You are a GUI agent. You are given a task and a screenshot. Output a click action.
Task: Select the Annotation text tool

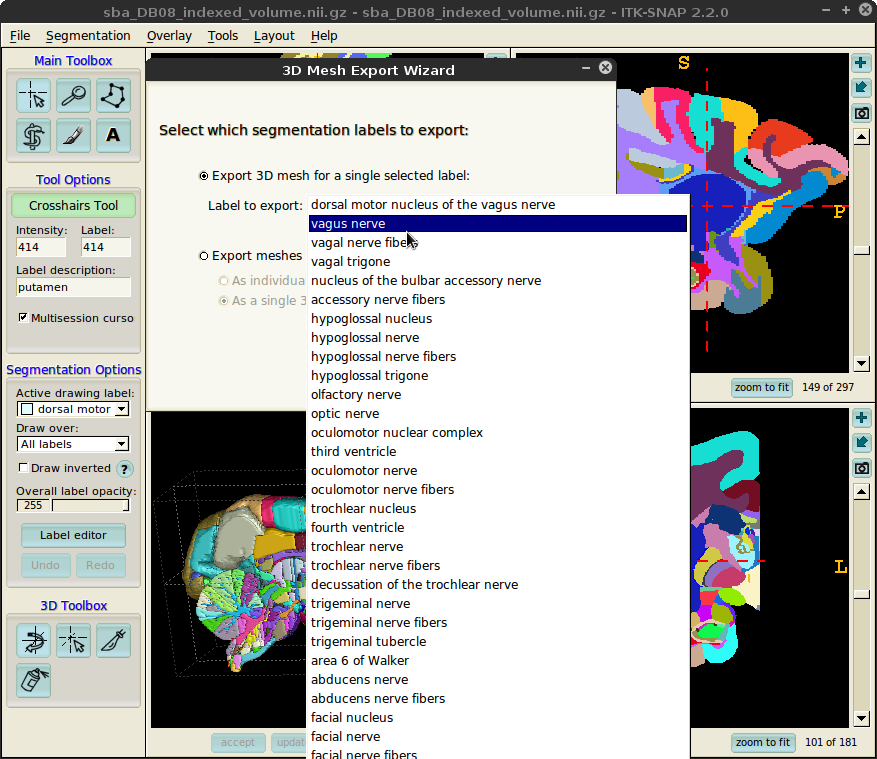113,135
